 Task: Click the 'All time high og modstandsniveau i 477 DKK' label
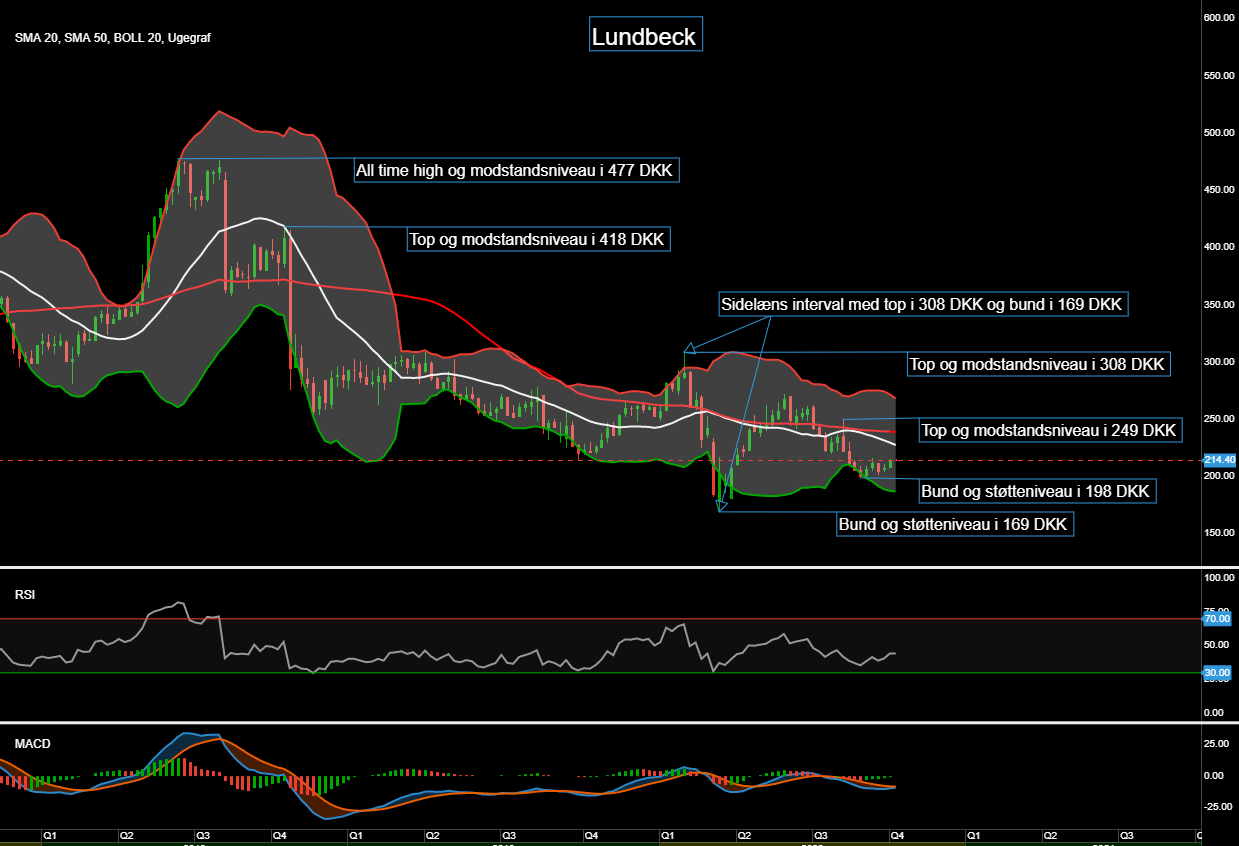point(516,171)
